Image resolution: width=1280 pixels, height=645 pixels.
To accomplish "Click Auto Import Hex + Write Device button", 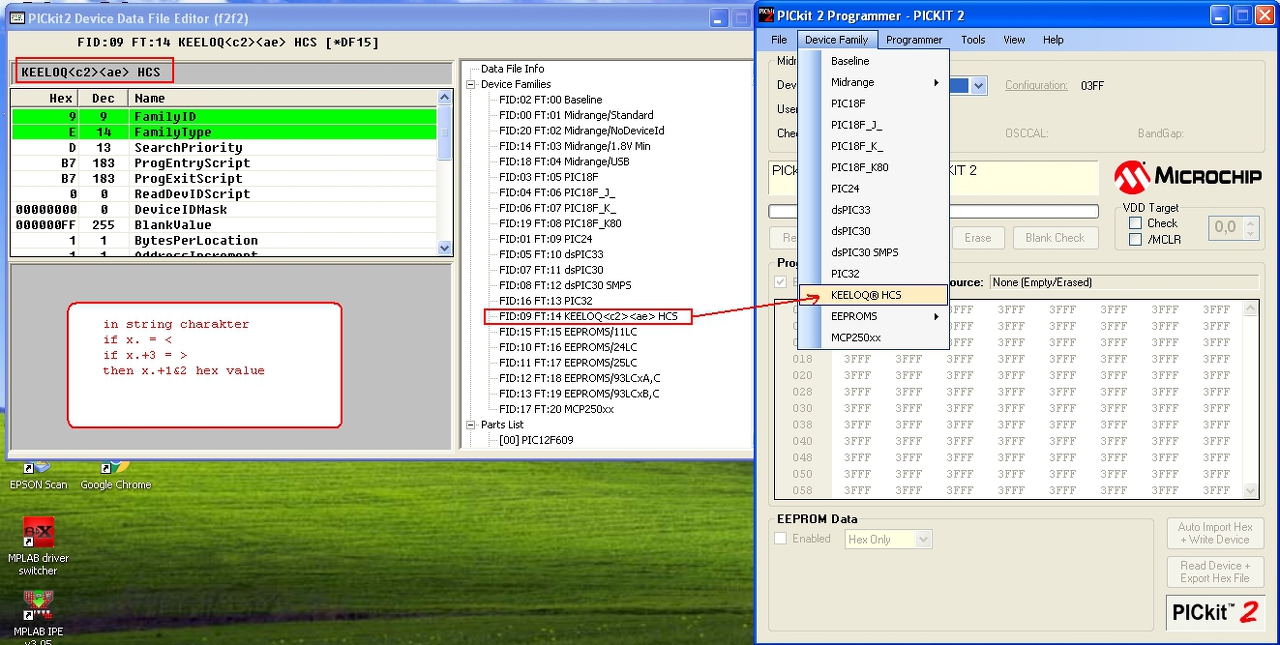I will point(1215,533).
